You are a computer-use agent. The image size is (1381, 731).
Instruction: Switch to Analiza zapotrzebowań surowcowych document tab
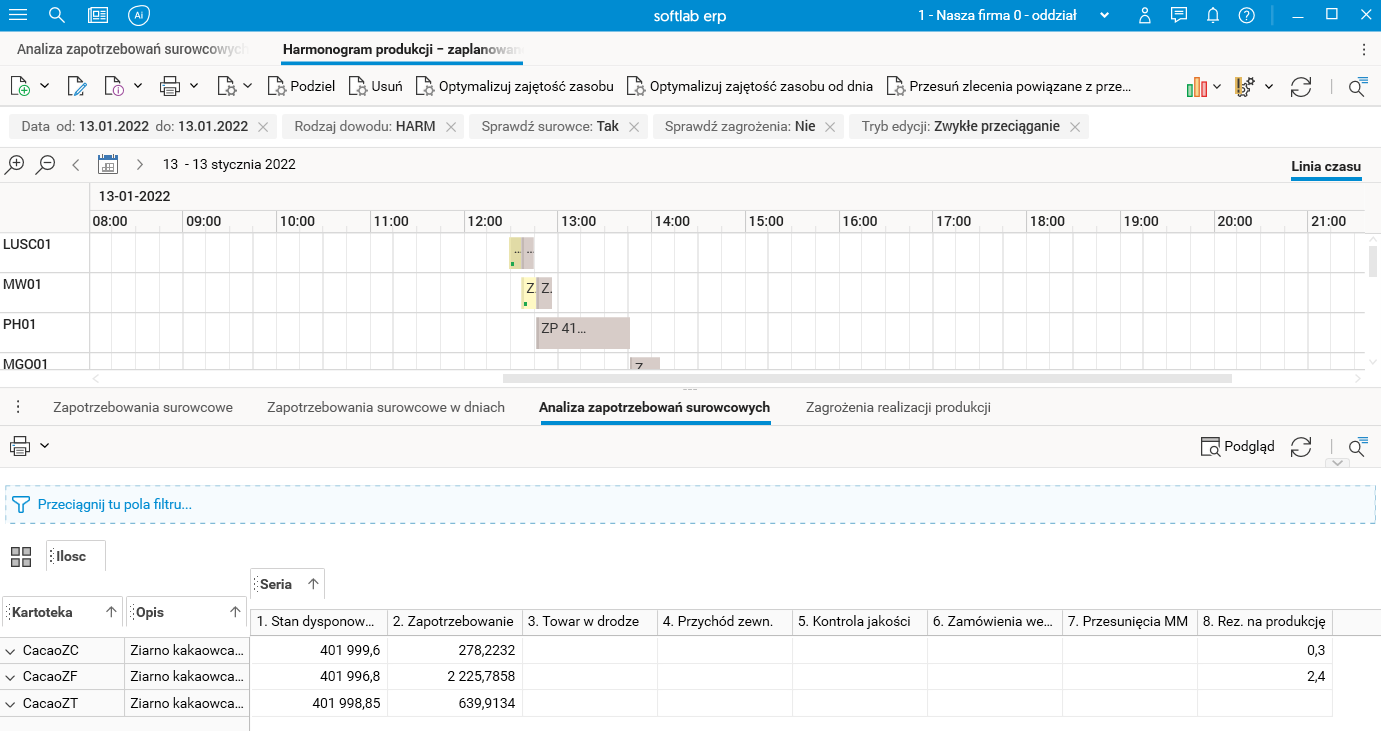pos(131,49)
